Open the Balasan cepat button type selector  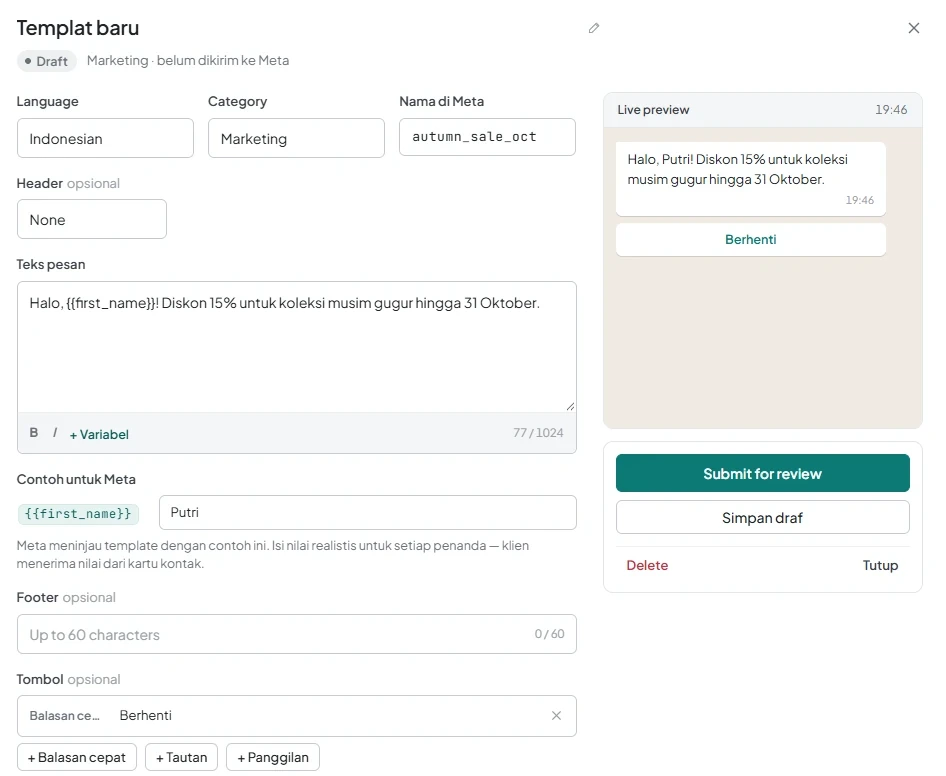point(65,716)
